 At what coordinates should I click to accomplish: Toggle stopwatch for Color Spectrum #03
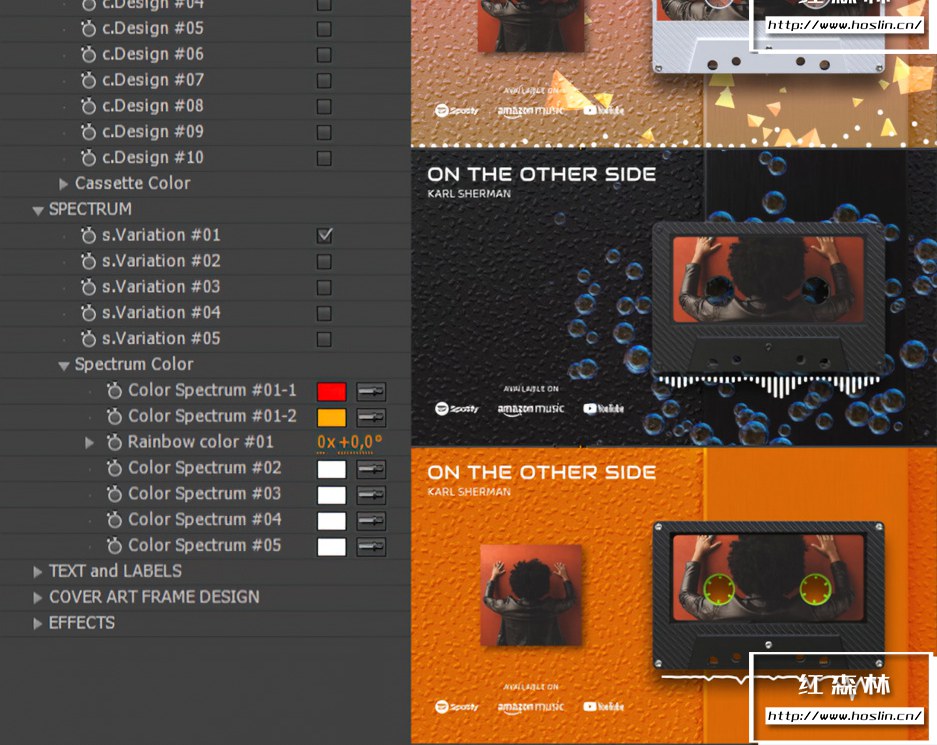point(114,494)
